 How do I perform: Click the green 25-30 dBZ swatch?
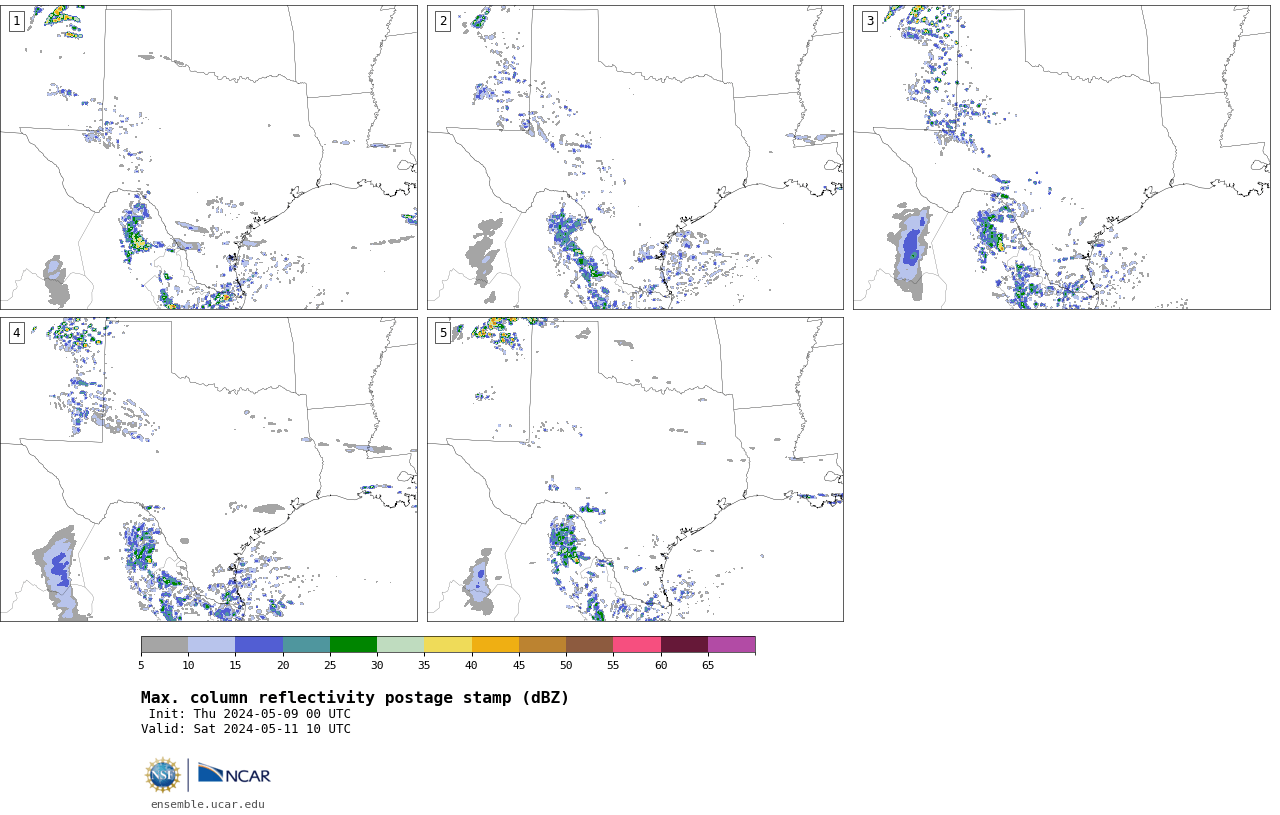pyautogui.click(x=353, y=644)
